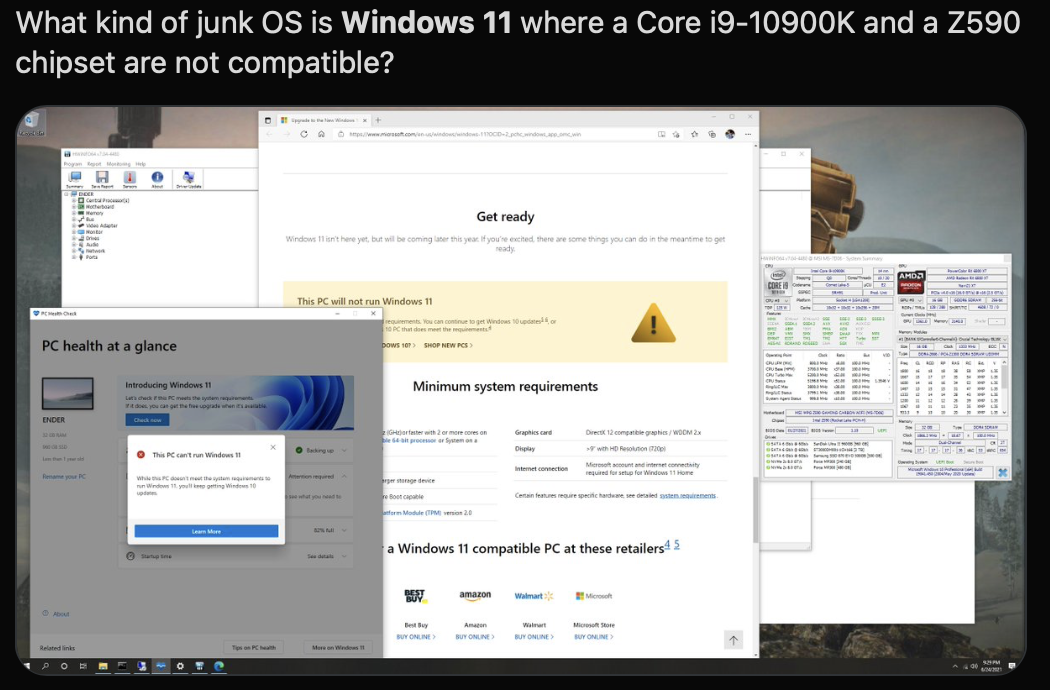Open the Program menu in HWiNFO
The height and width of the screenshot is (690, 1050).
73,164
